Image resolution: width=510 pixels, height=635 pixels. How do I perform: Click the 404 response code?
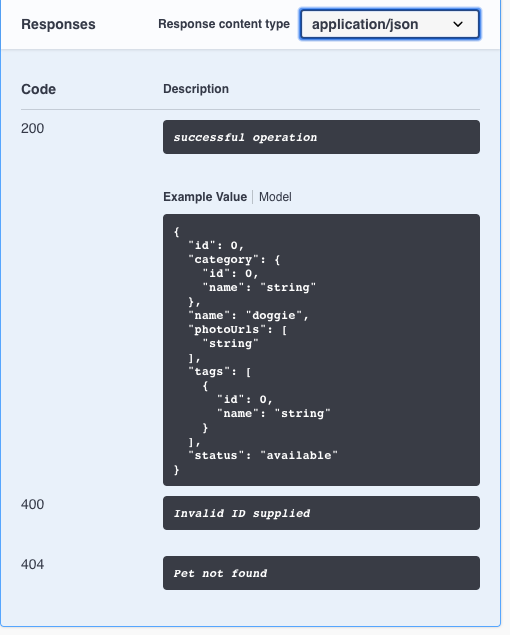point(32,565)
